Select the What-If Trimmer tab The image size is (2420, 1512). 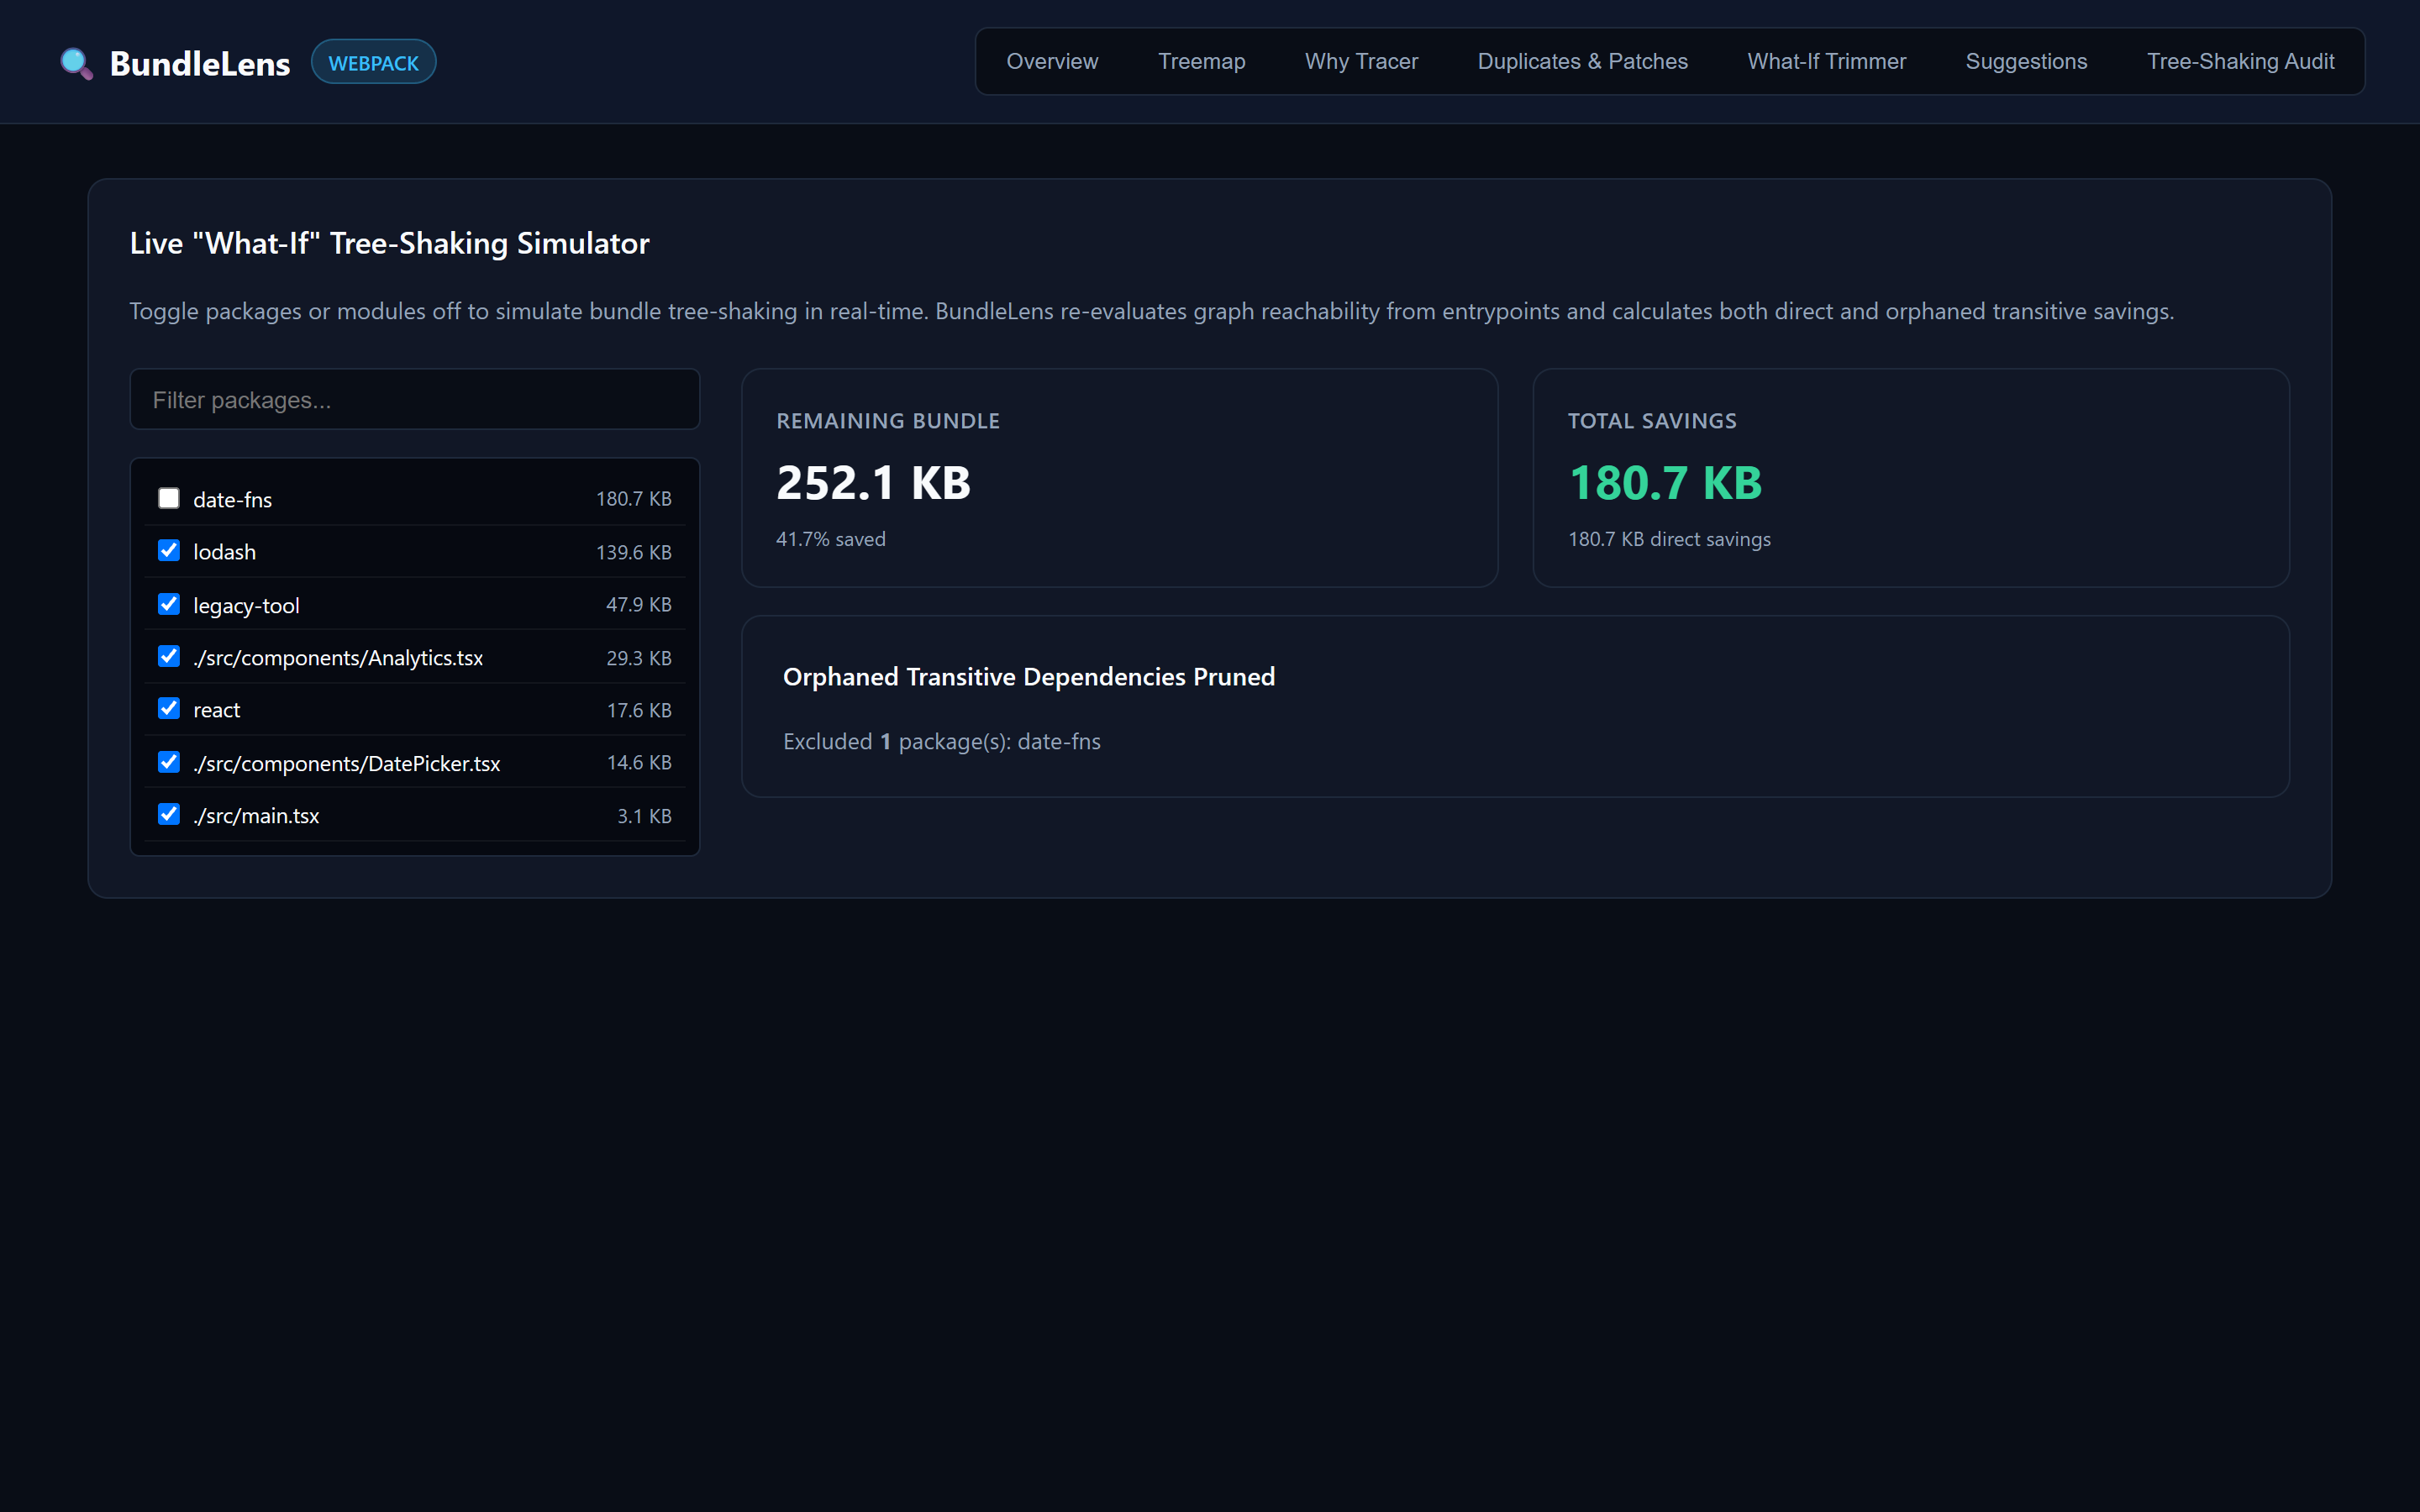click(1826, 61)
